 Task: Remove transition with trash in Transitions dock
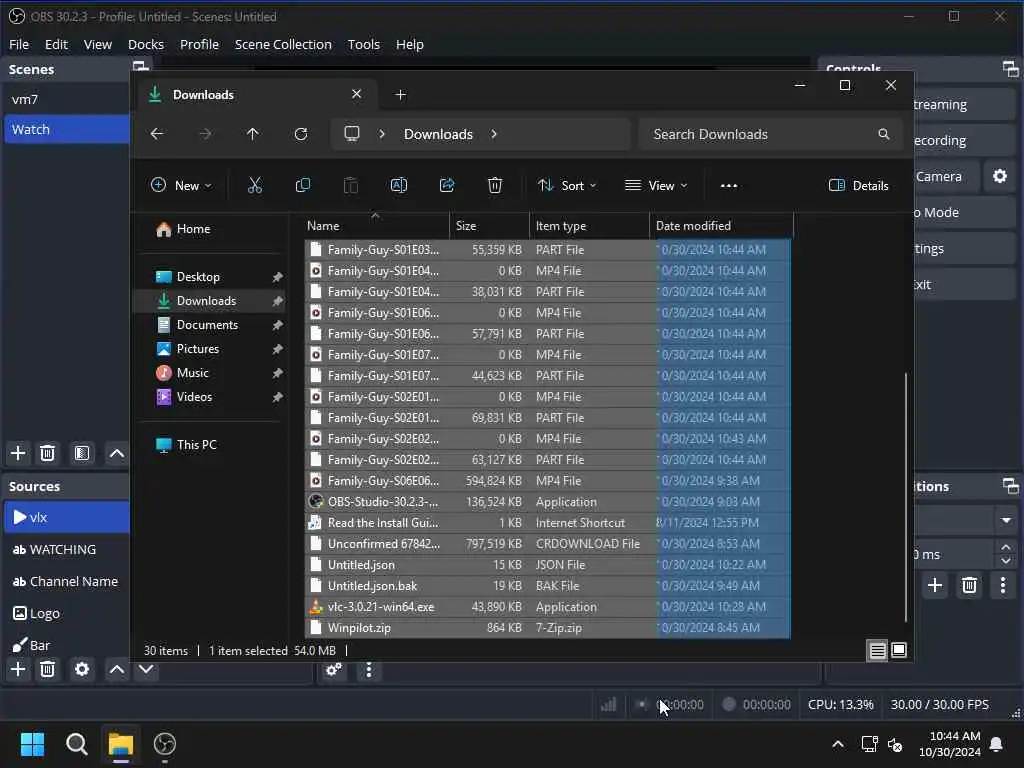pyautogui.click(x=970, y=584)
